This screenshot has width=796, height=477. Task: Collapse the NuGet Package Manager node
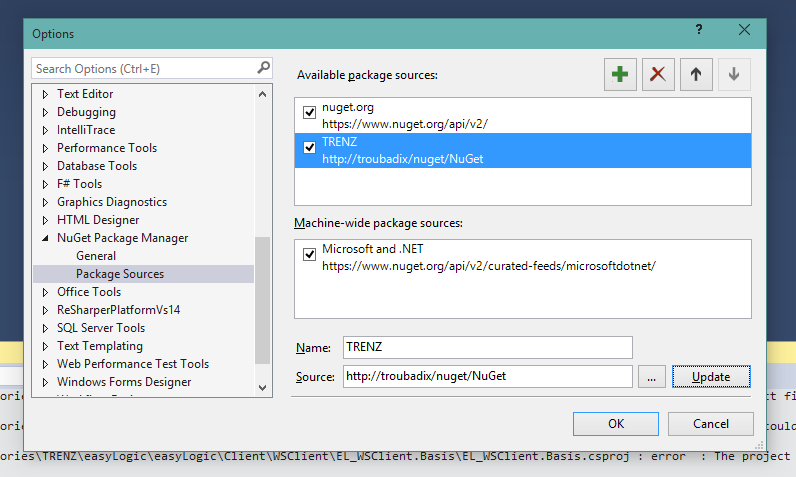tap(45, 238)
